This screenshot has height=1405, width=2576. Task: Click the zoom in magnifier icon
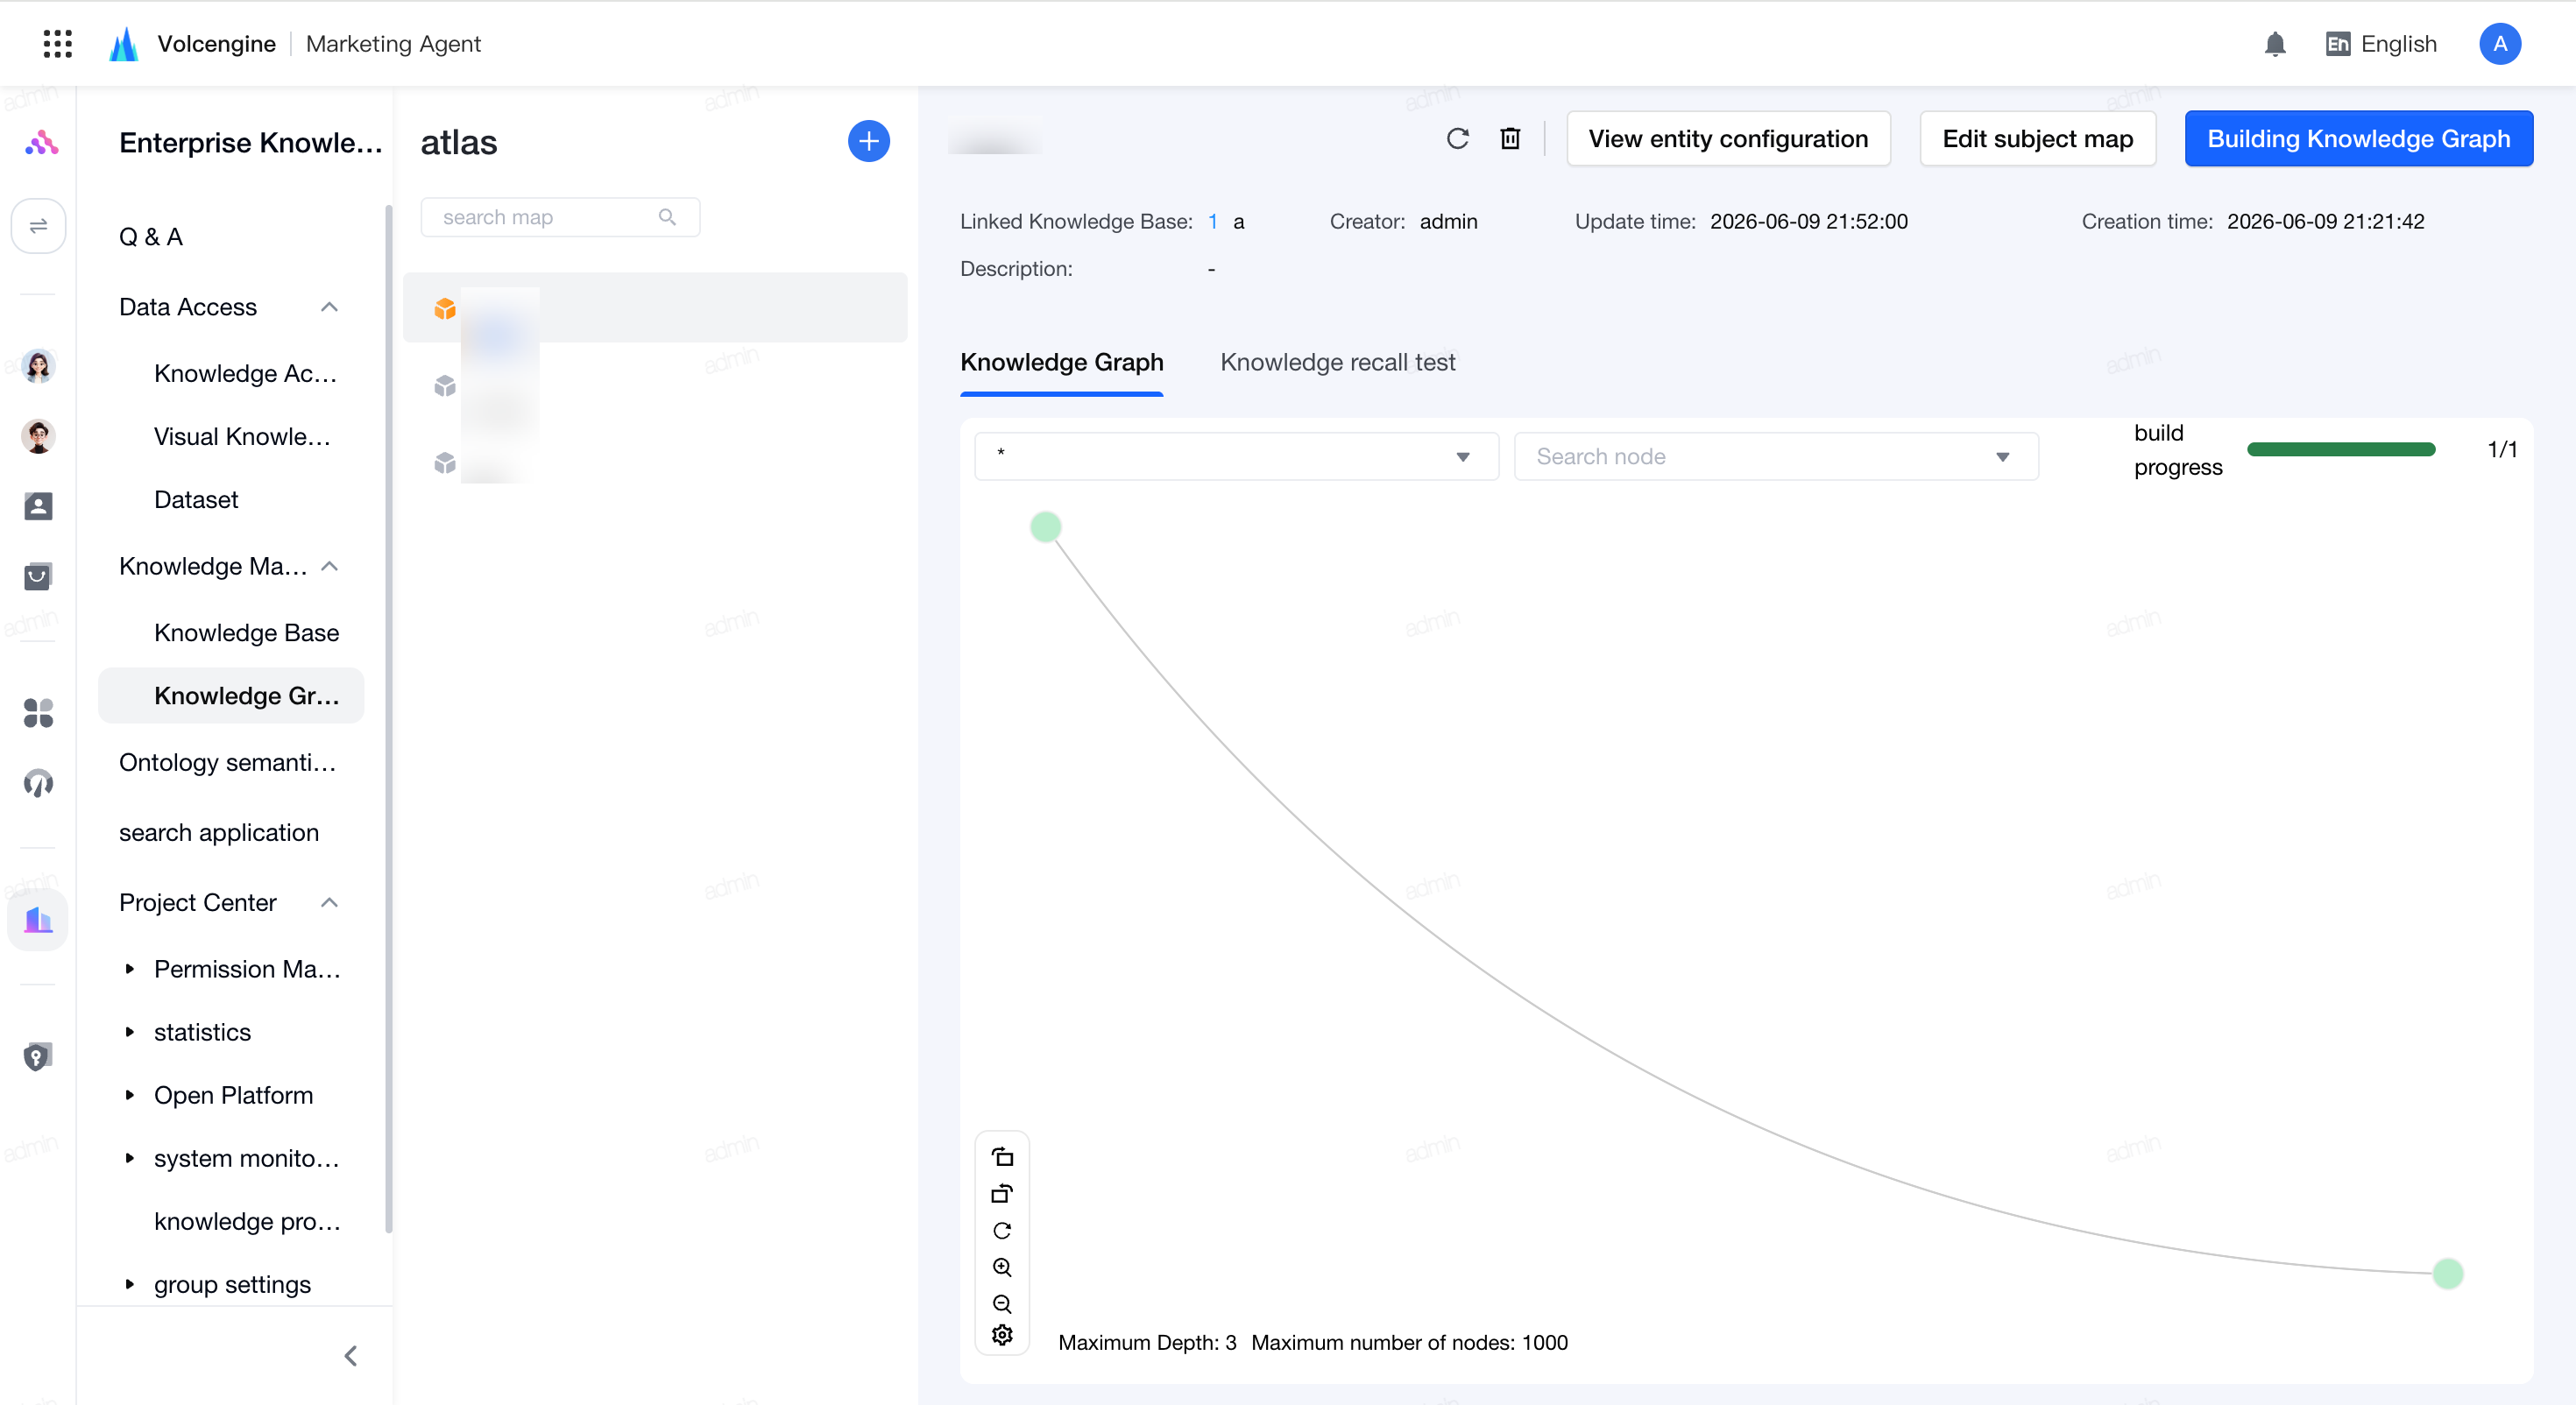1002,1267
